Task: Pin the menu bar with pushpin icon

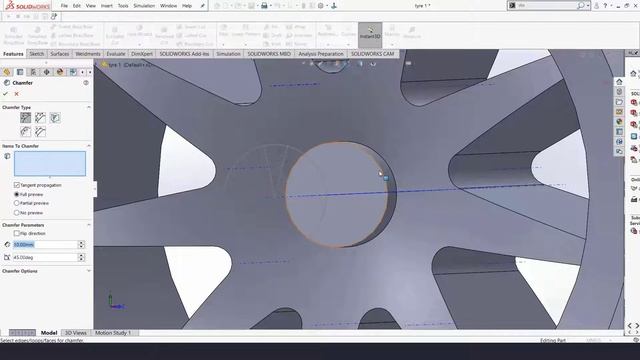Action: (202, 6)
